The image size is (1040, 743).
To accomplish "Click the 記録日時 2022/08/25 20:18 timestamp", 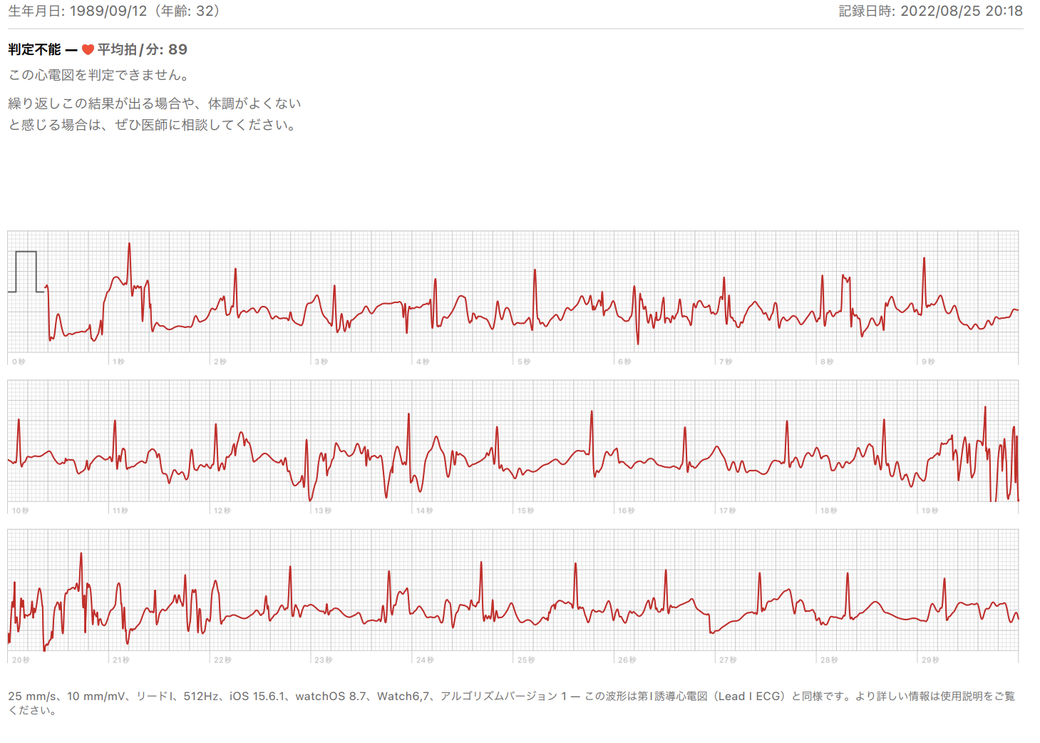I will pyautogui.click(x=930, y=11).
